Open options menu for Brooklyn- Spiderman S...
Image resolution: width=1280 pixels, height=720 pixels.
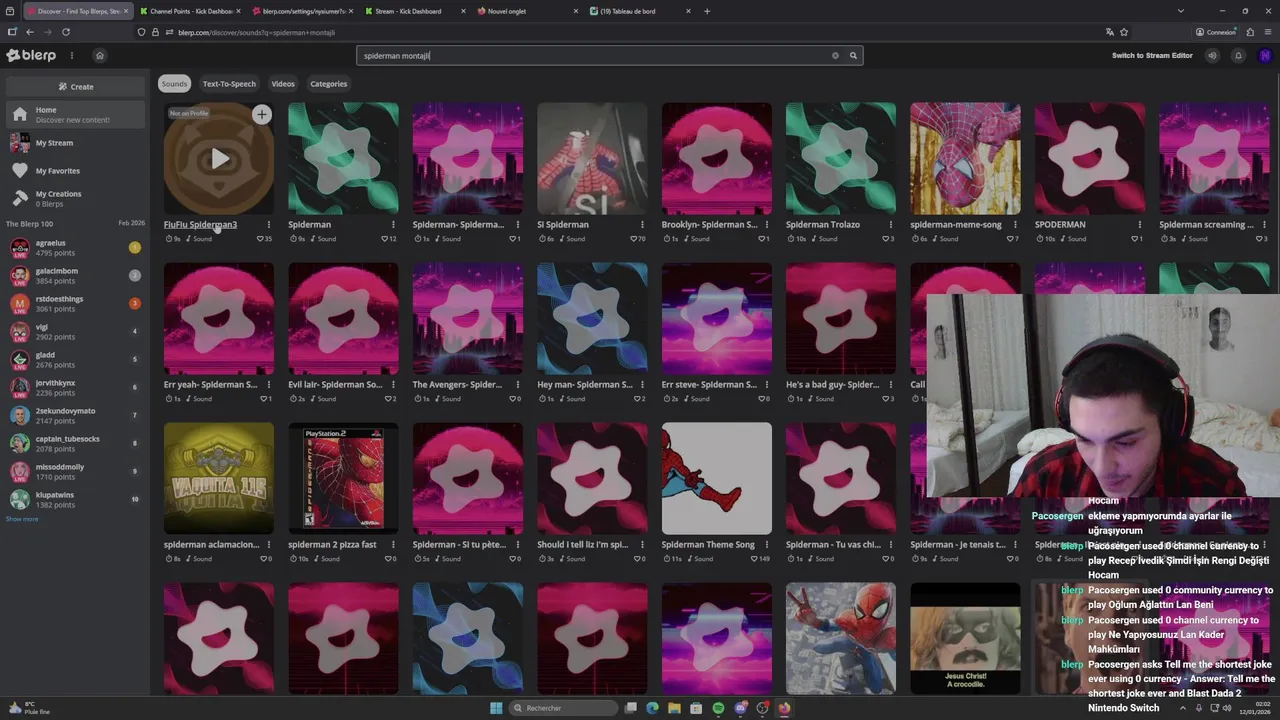(x=766, y=225)
